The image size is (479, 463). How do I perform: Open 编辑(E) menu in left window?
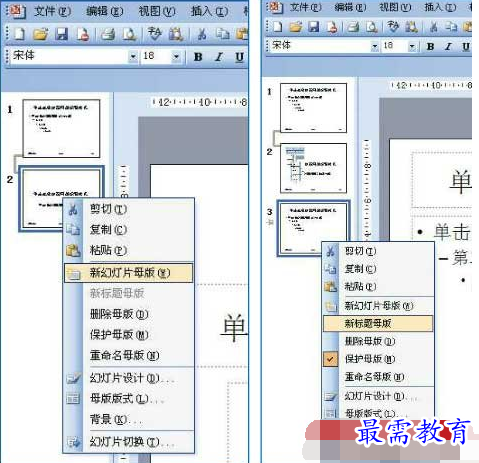coord(105,11)
